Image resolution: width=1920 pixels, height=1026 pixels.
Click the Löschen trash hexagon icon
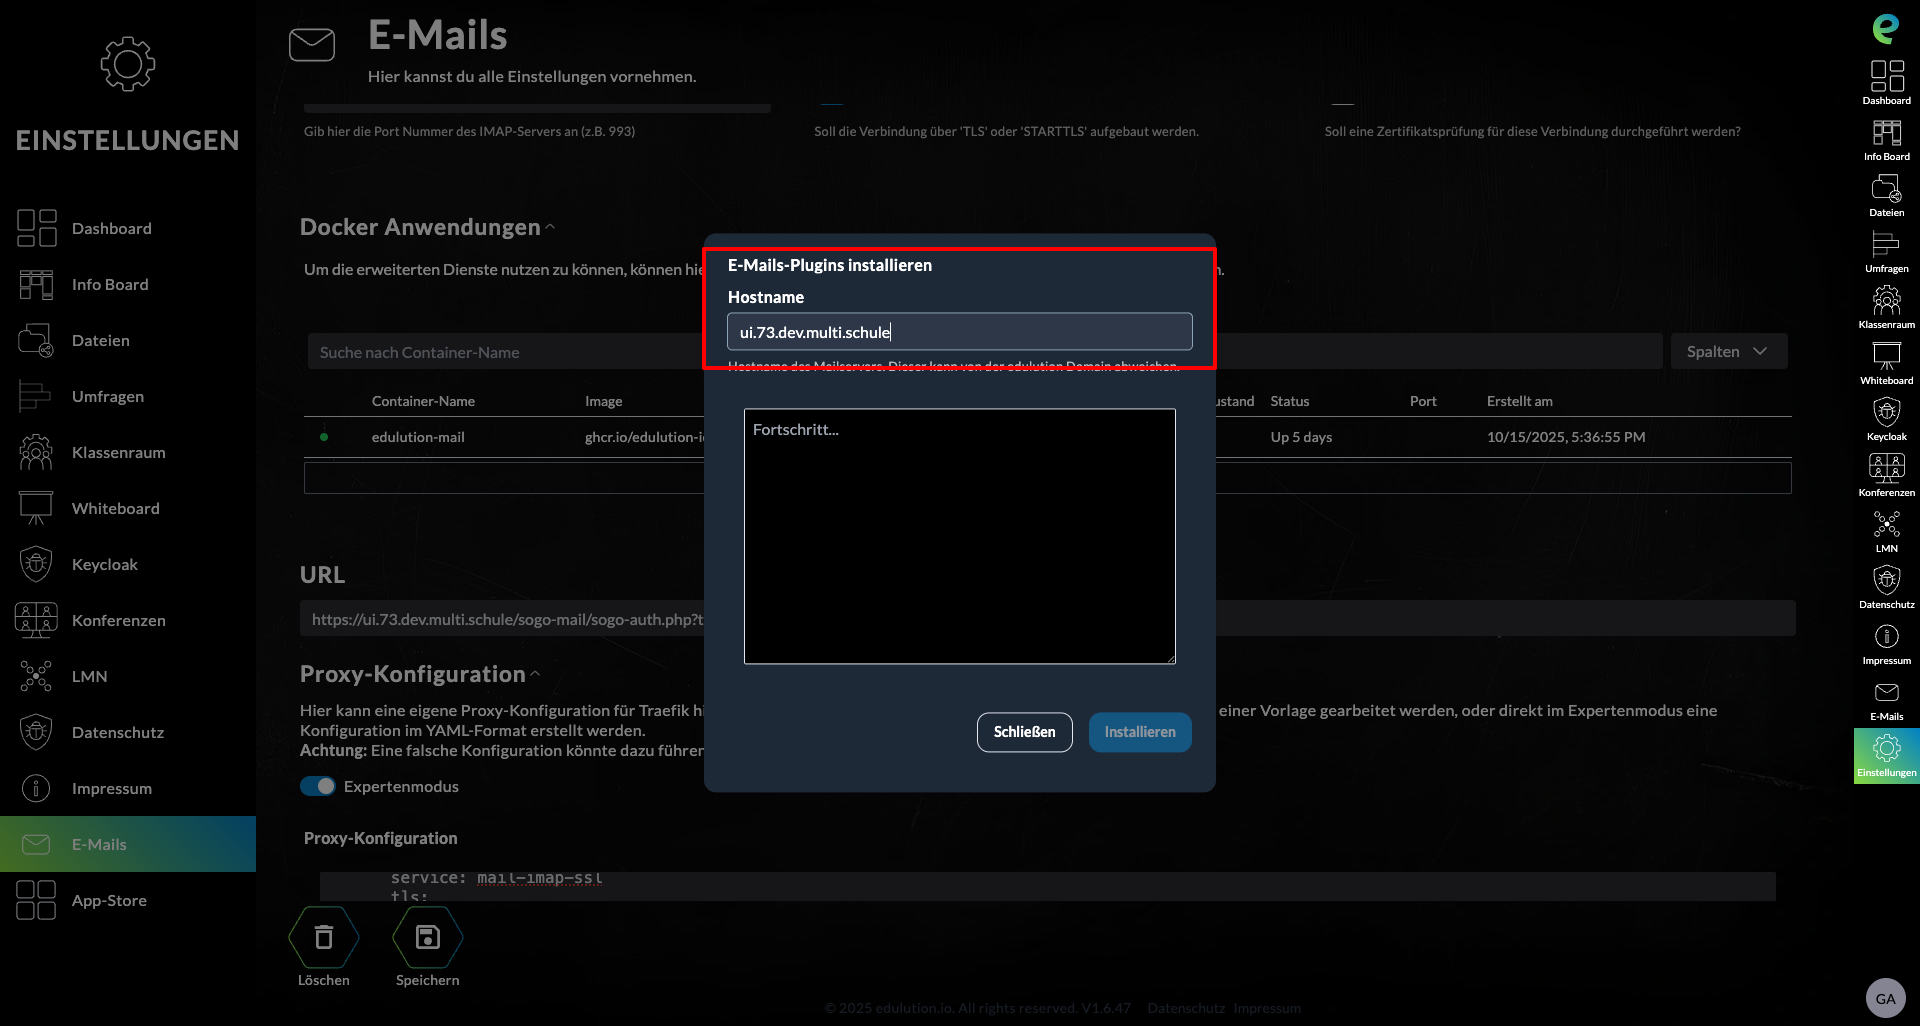coord(323,937)
